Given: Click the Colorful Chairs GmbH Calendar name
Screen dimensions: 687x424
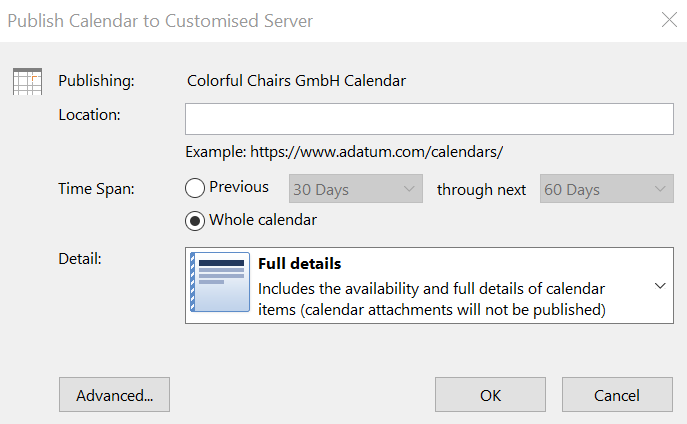Looking at the screenshot, I should pos(296,81).
